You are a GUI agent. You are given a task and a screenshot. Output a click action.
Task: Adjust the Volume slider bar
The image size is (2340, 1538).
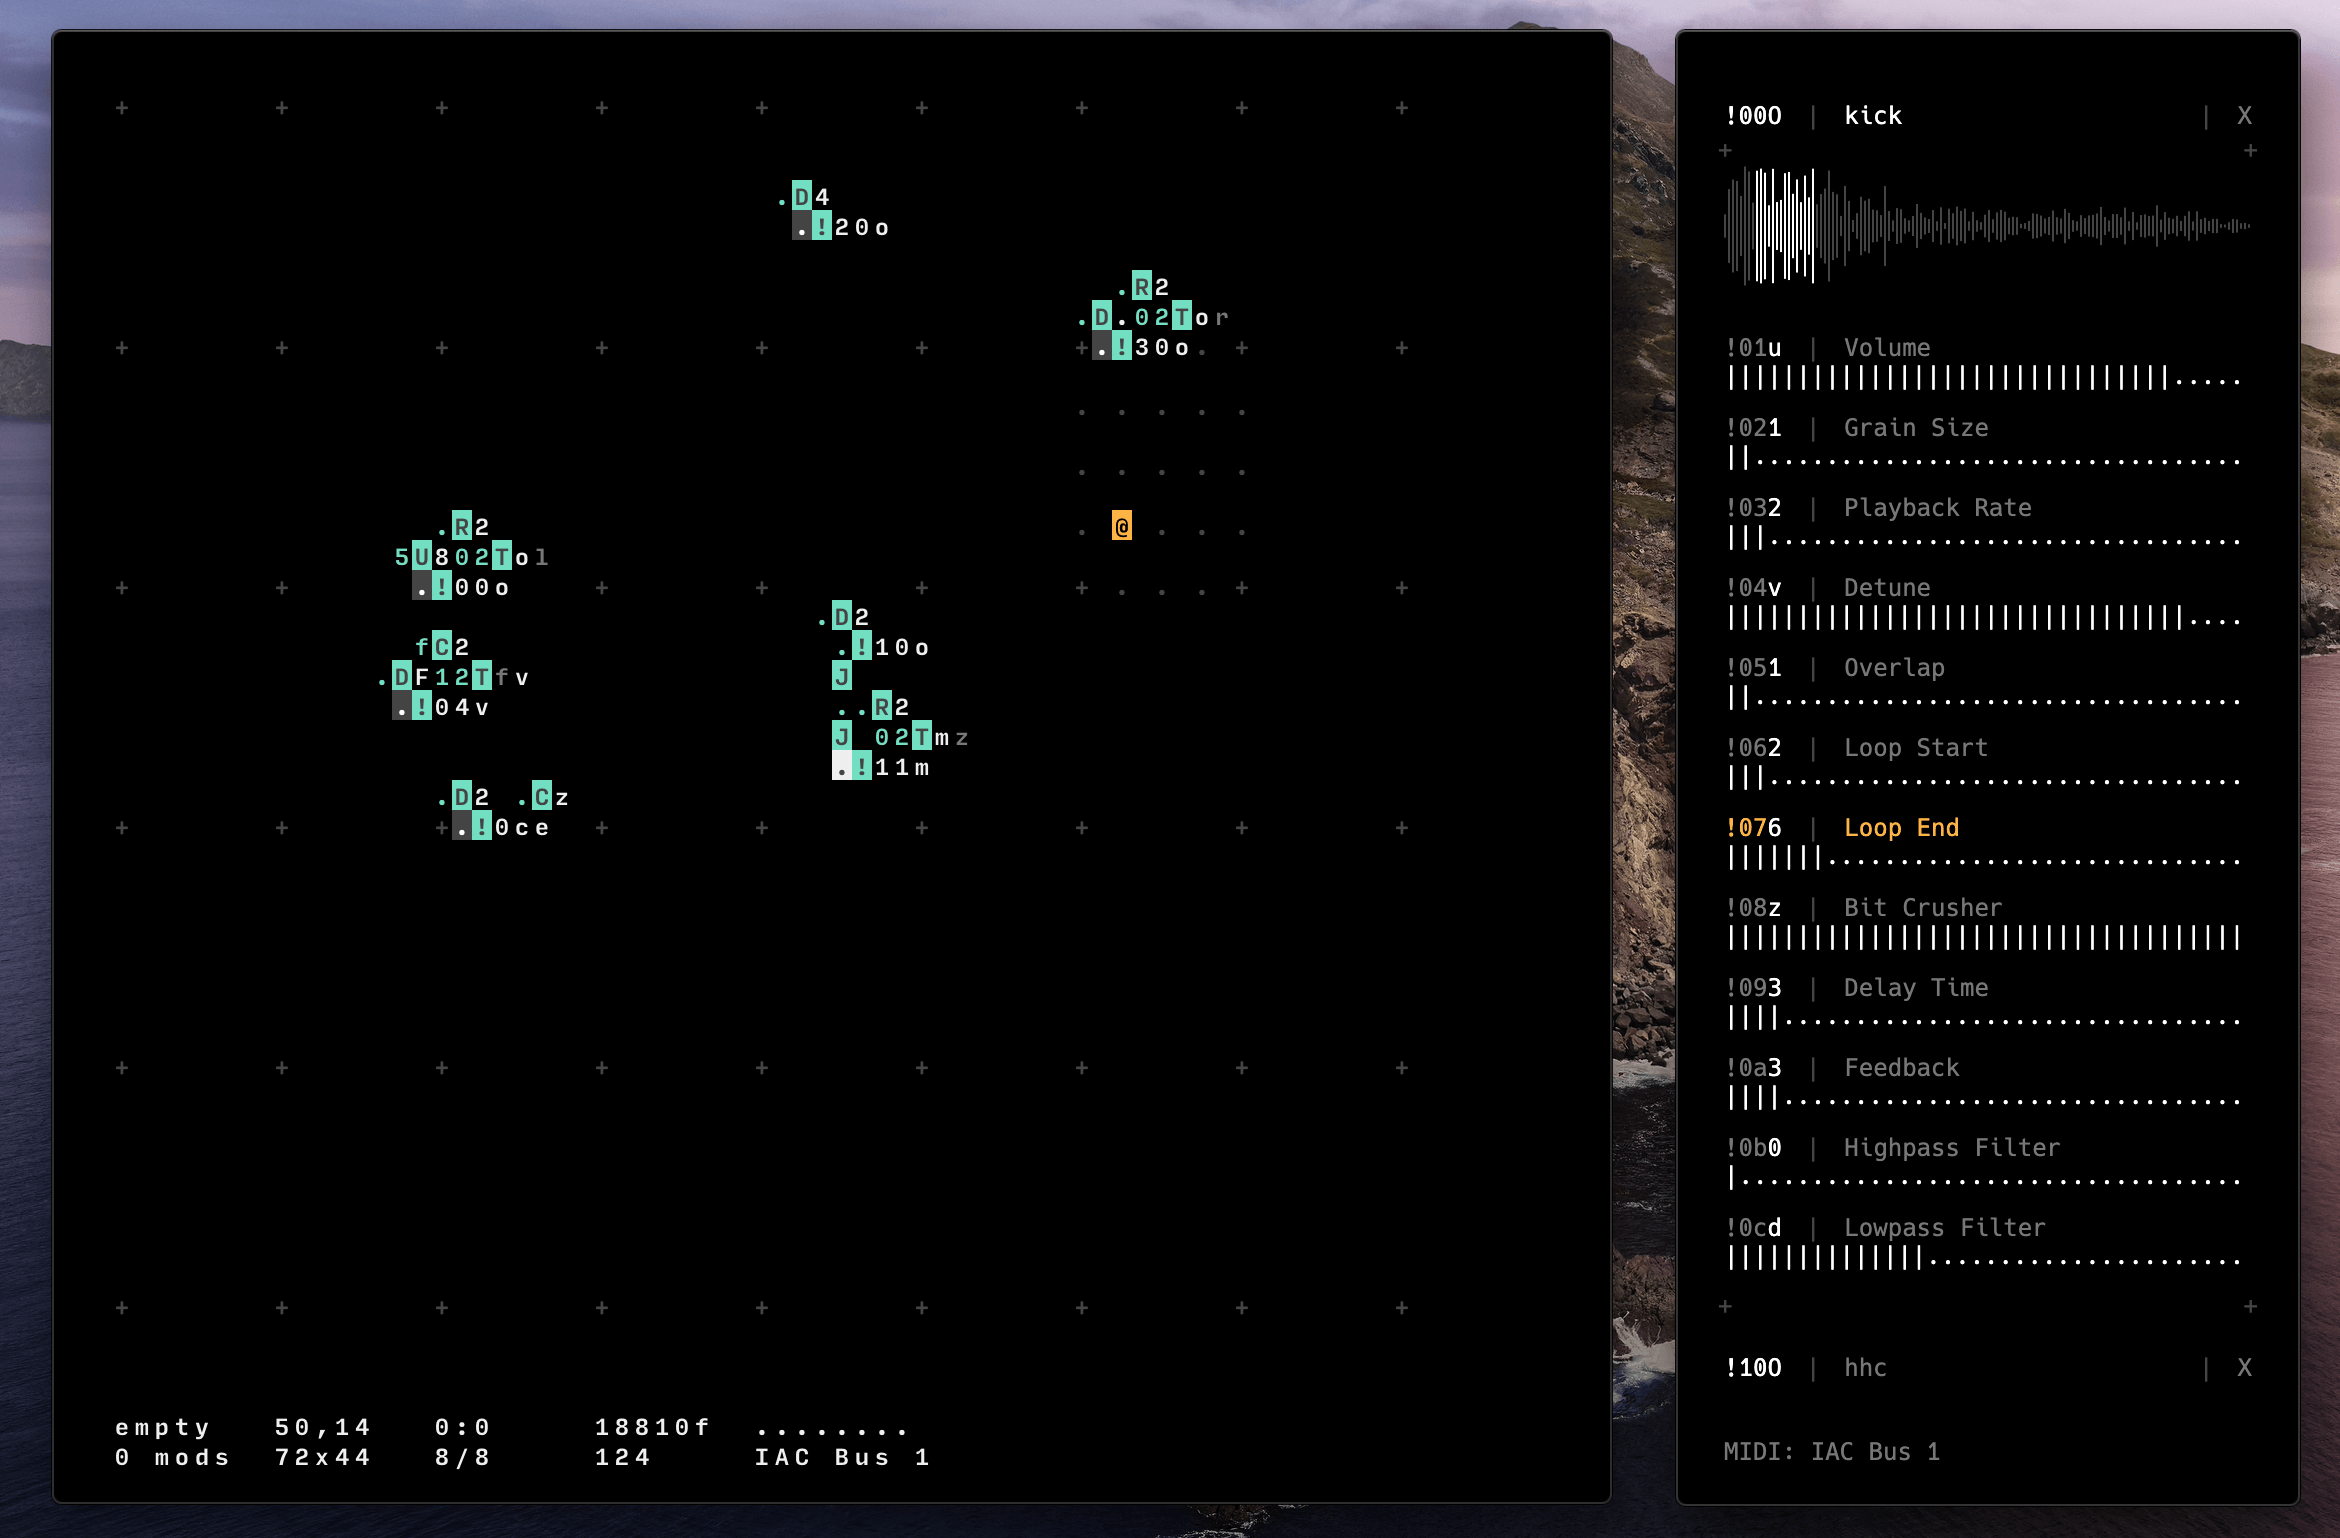pos(1984,379)
